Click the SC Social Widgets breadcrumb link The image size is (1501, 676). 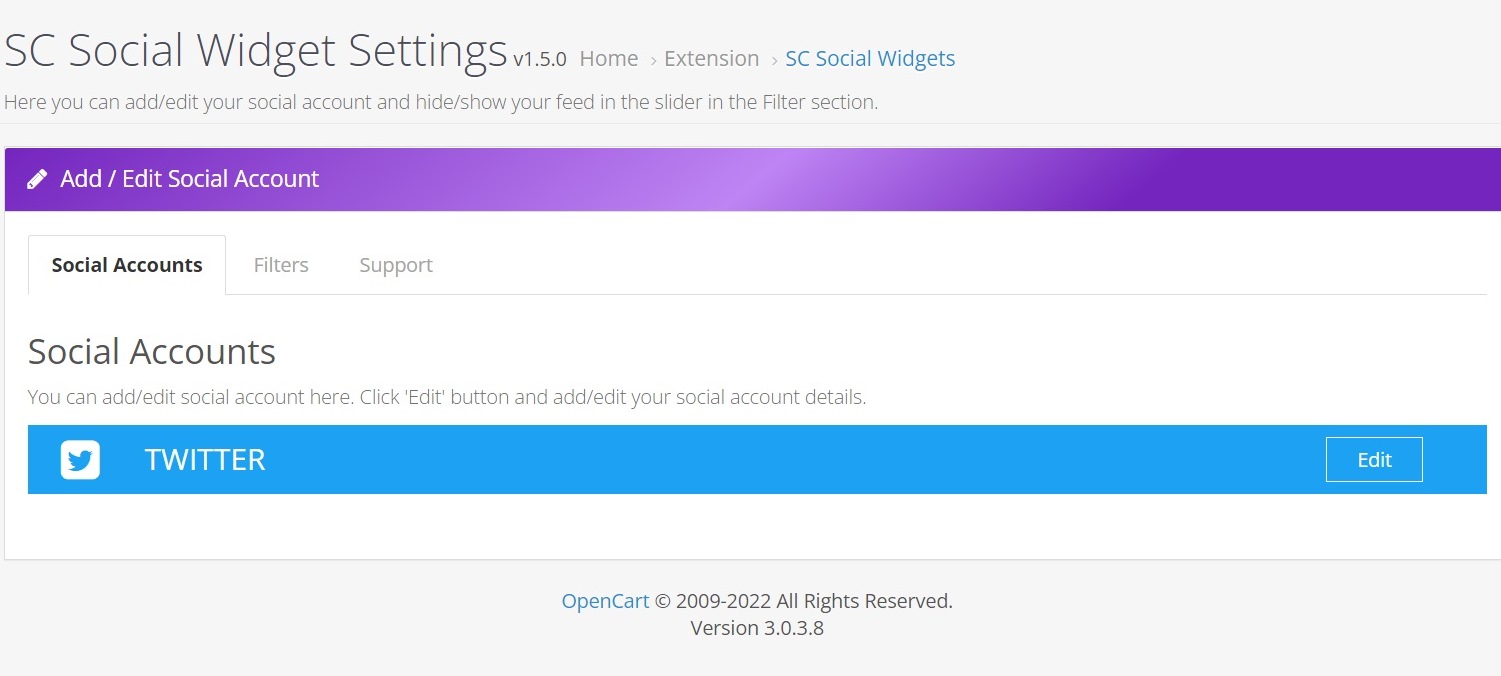point(870,59)
